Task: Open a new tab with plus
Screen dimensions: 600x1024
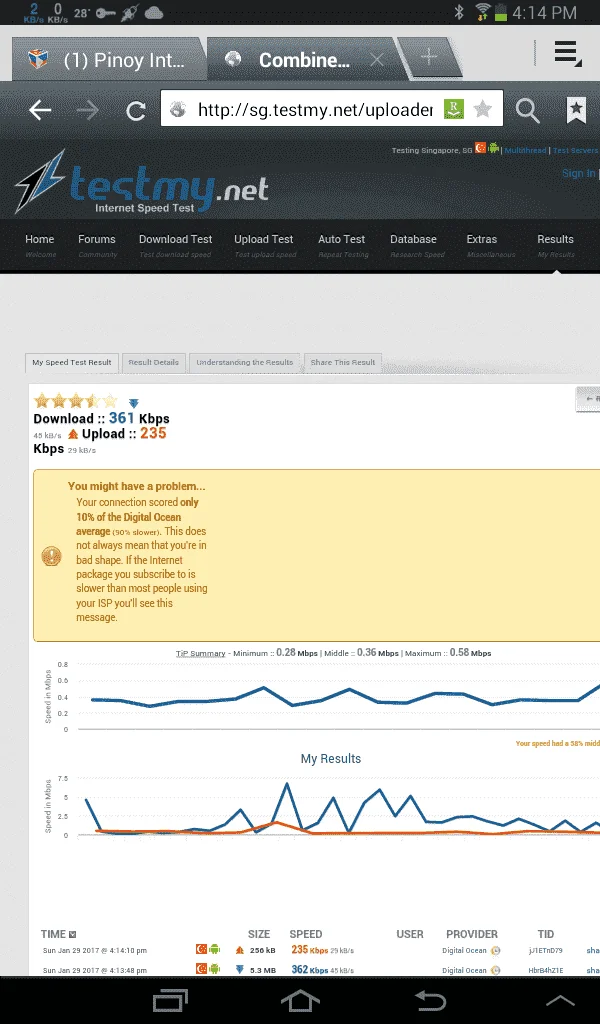Action: 429,57
